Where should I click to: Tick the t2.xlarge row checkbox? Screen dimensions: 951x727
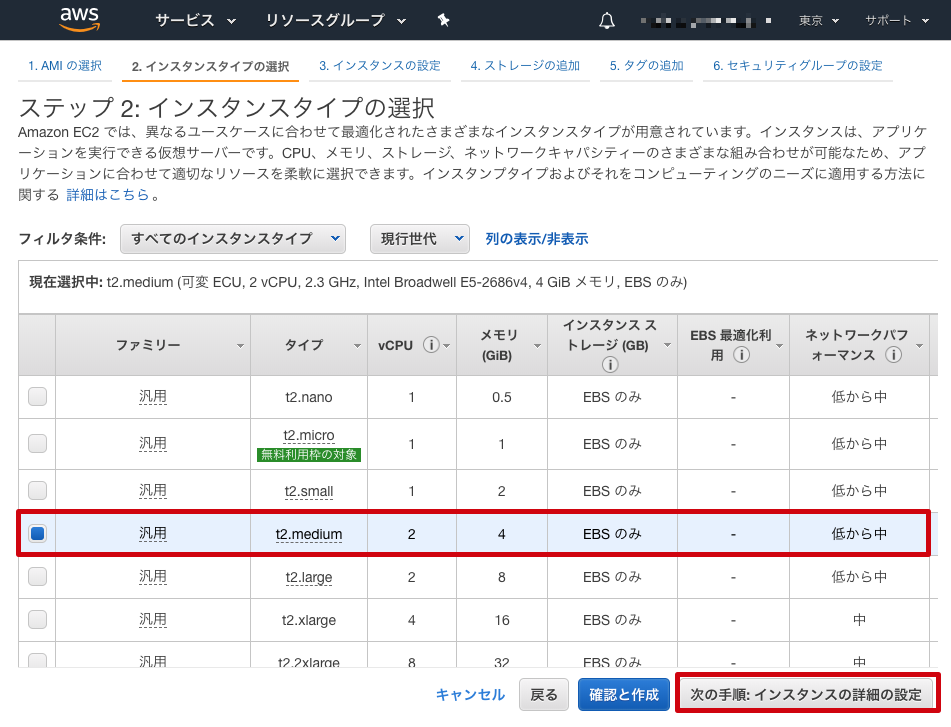[x=38, y=619]
